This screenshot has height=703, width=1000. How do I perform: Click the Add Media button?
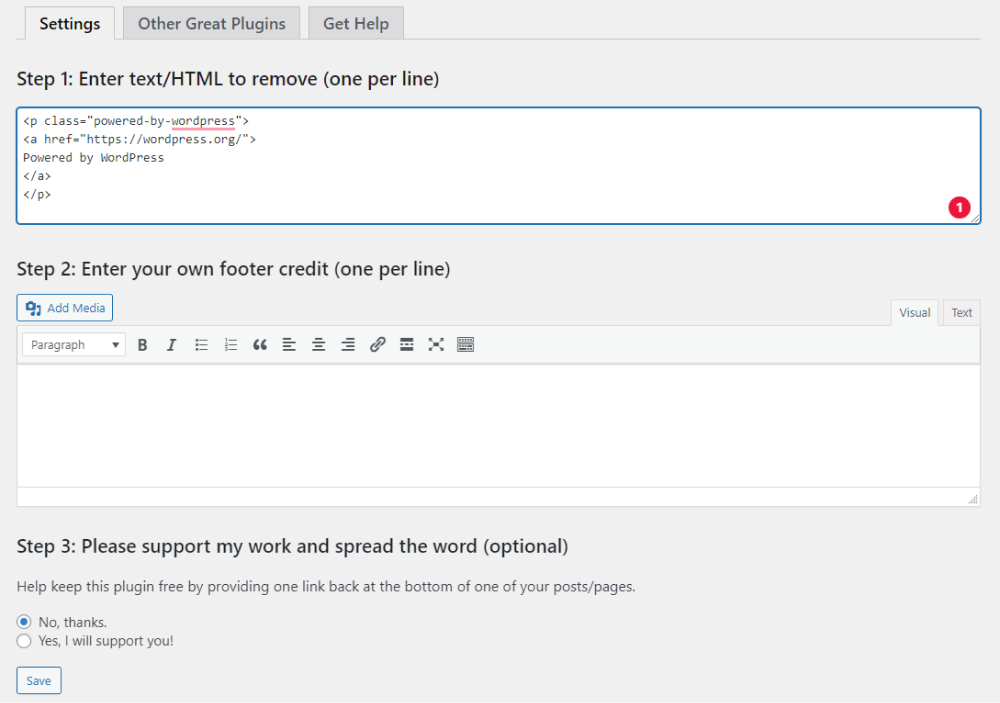tap(64, 308)
